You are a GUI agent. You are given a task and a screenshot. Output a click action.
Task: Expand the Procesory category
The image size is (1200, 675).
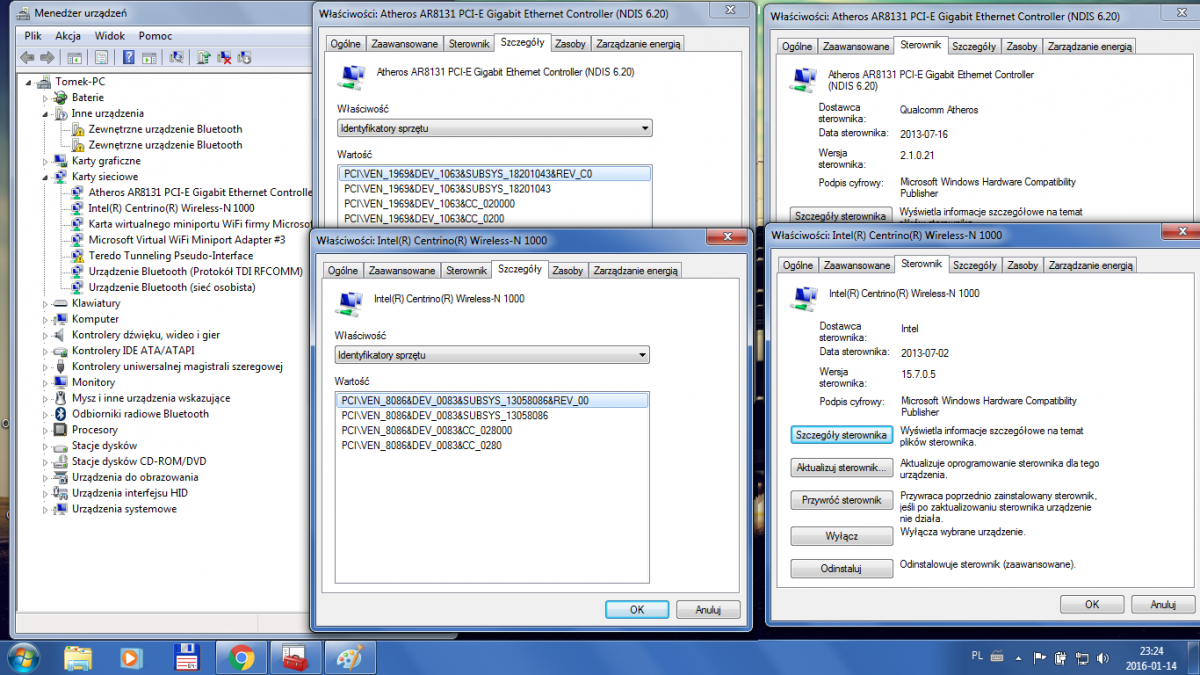[x=45, y=430]
